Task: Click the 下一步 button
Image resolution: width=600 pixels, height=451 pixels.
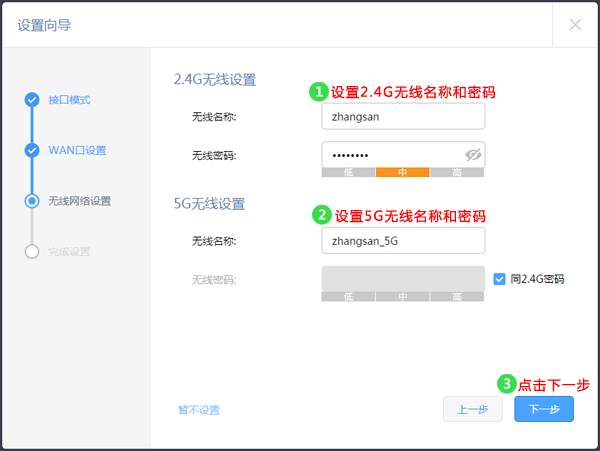Action: point(544,409)
